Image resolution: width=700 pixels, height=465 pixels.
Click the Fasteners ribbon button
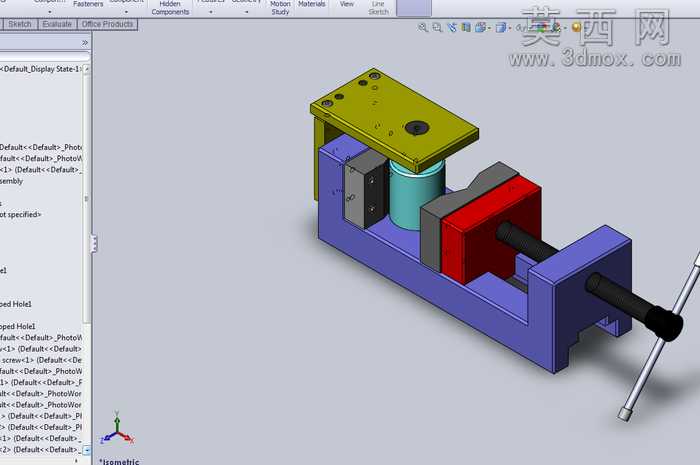(x=88, y=4)
